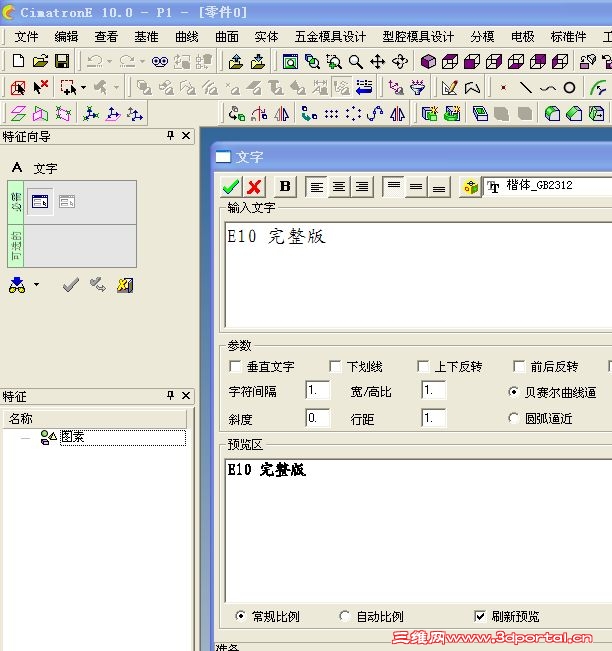Screen dimensions: 612x651
Task: Click the Zoom window icon
Action: pyautogui.click(x=334, y=62)
